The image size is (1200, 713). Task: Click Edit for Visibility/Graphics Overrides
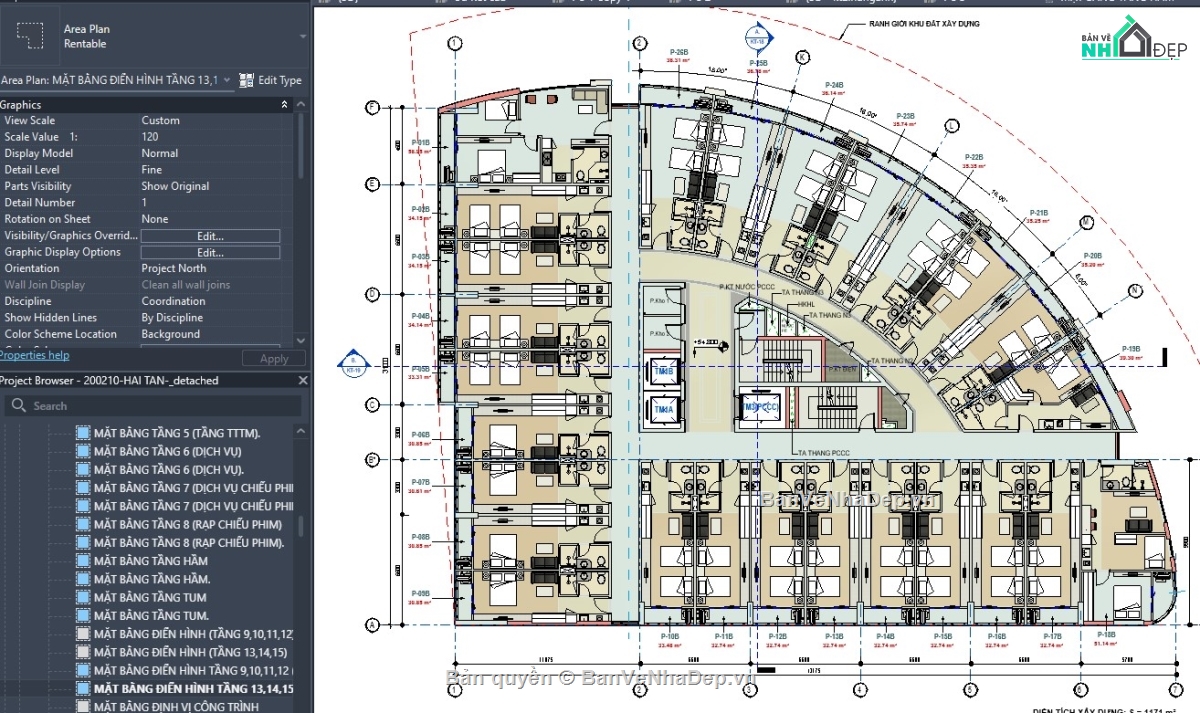[210, 235]
